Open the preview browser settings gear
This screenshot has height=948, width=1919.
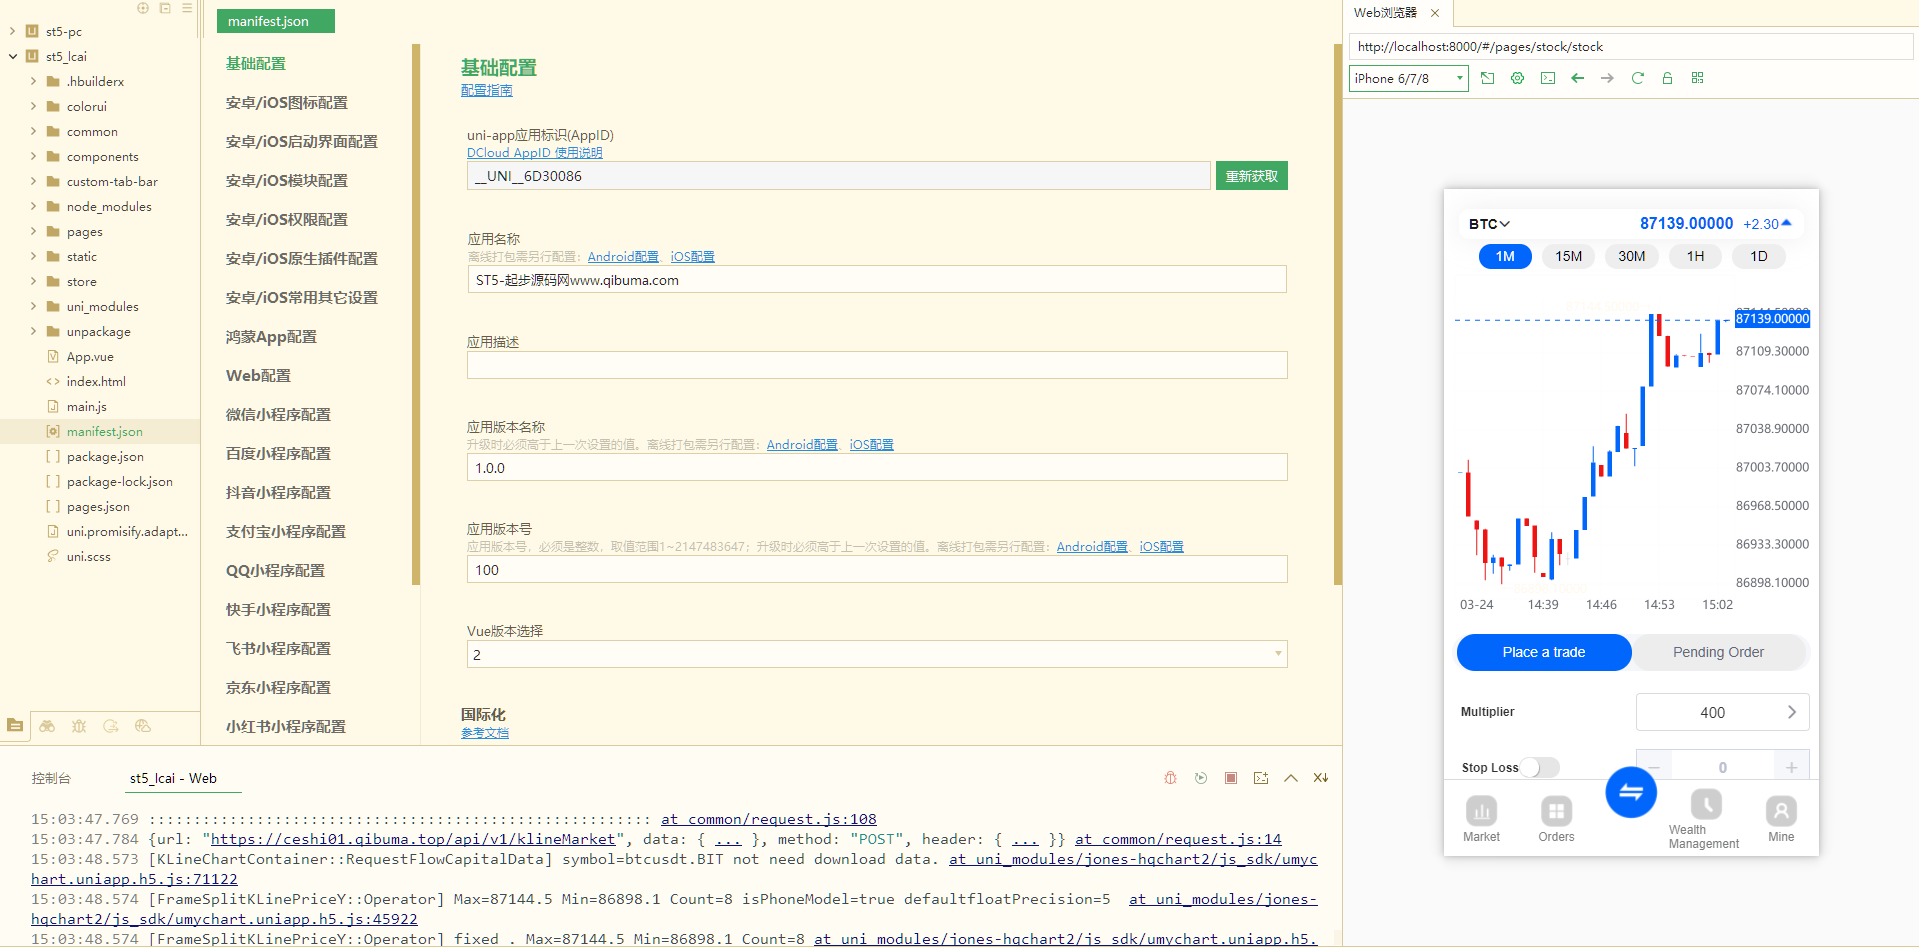(1517, 78)
